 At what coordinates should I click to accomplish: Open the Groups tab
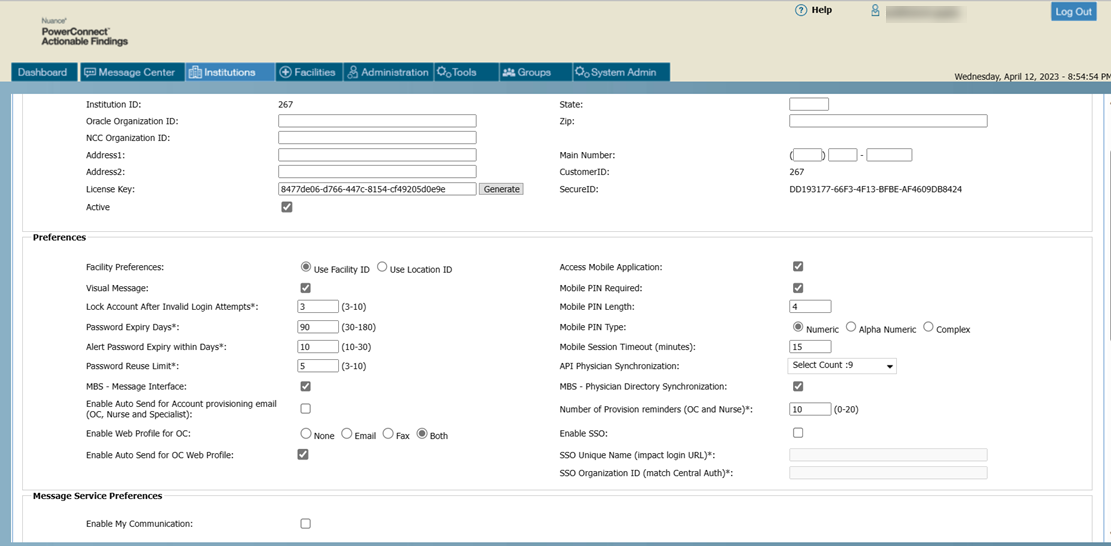point(534,72)
